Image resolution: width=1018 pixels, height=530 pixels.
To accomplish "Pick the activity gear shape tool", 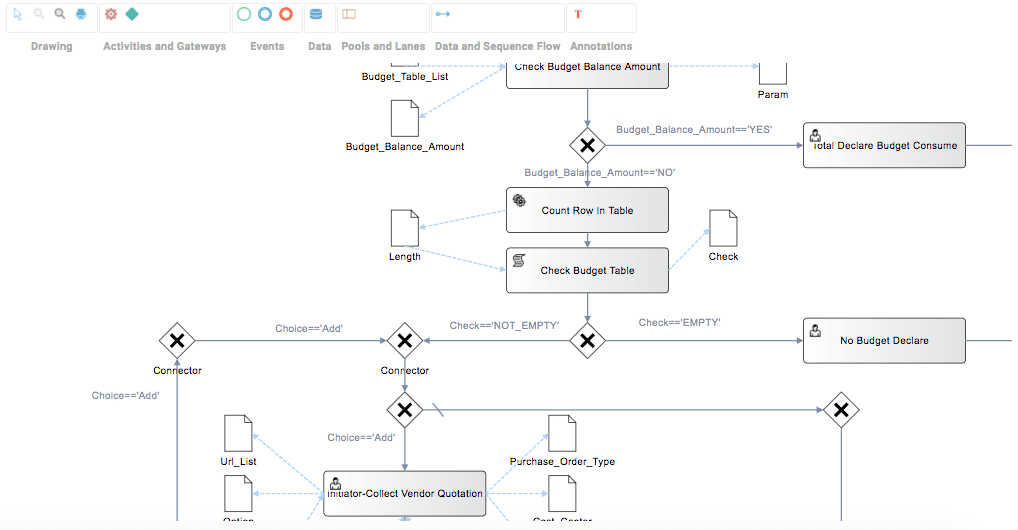I will click(x=111, y=14).
